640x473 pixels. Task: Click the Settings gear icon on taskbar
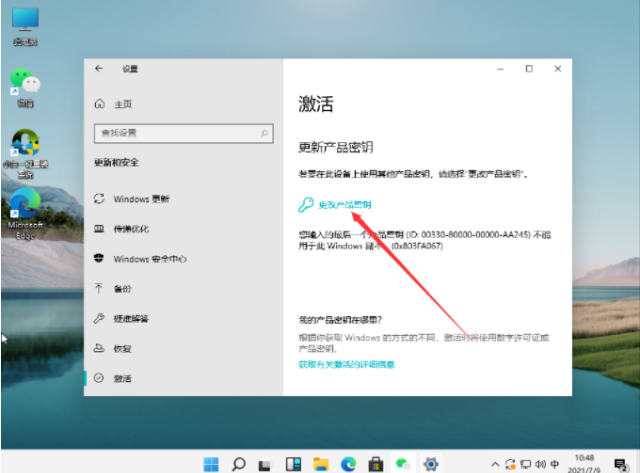[x=431, y=464]
